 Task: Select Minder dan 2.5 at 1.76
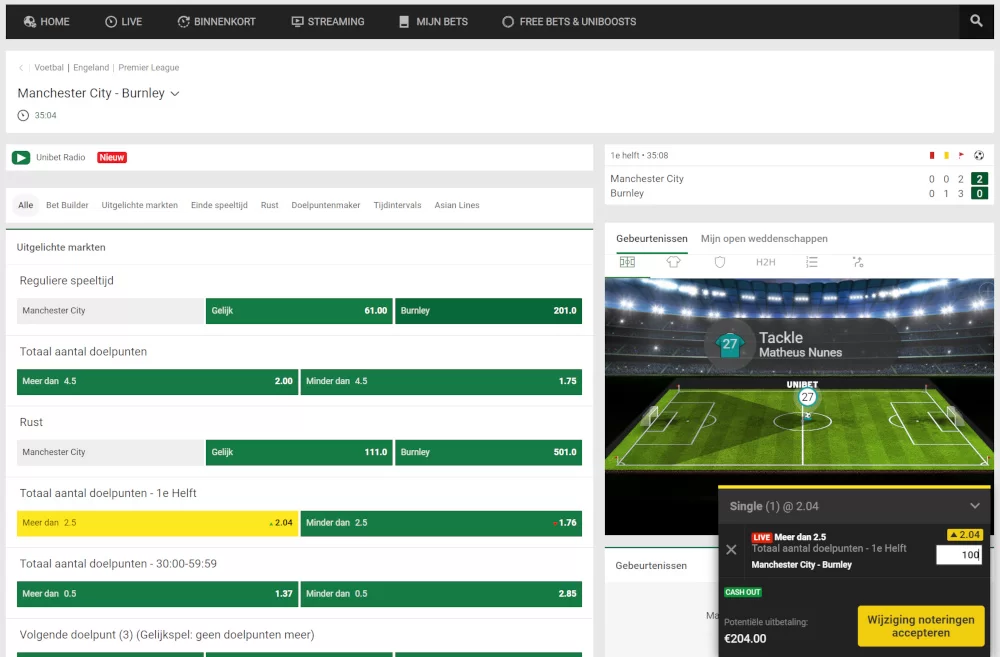(441, 523)
